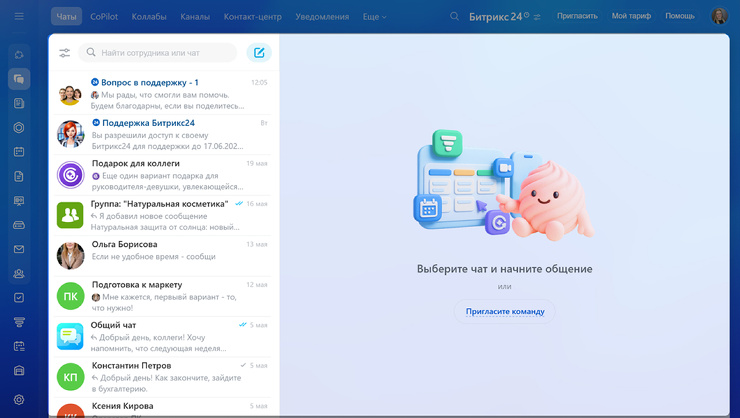740x418 pixels.
Task: Click the mail envelope icon in sidebar
Action: [19, 249]
